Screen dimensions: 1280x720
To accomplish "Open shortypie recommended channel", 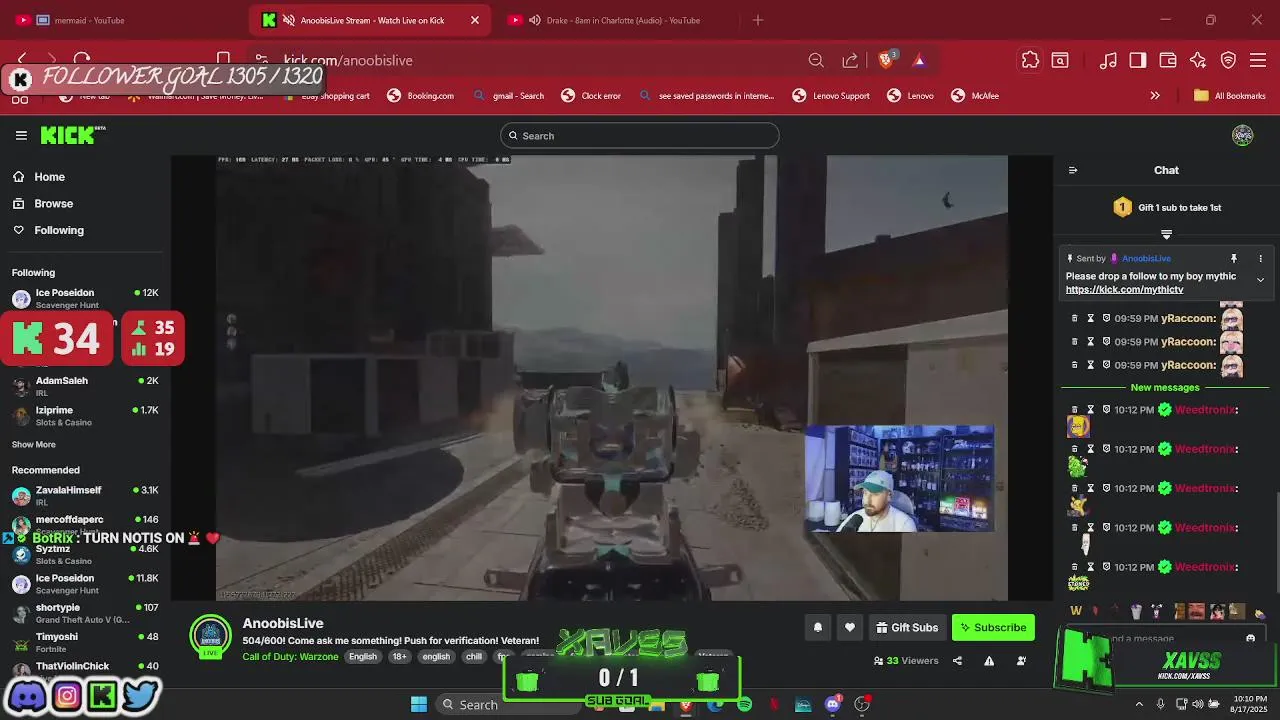I will point(85,613).
